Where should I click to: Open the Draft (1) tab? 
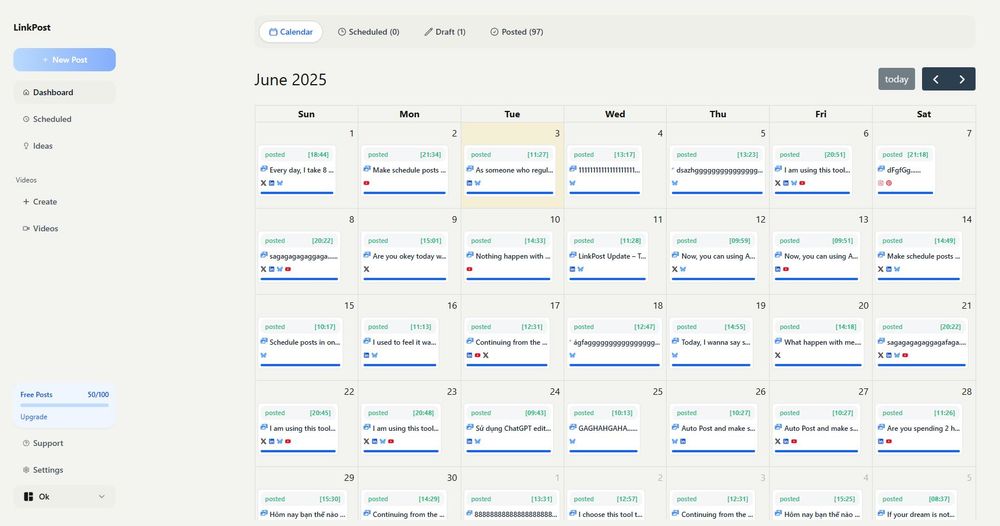[x=445, y=32]
